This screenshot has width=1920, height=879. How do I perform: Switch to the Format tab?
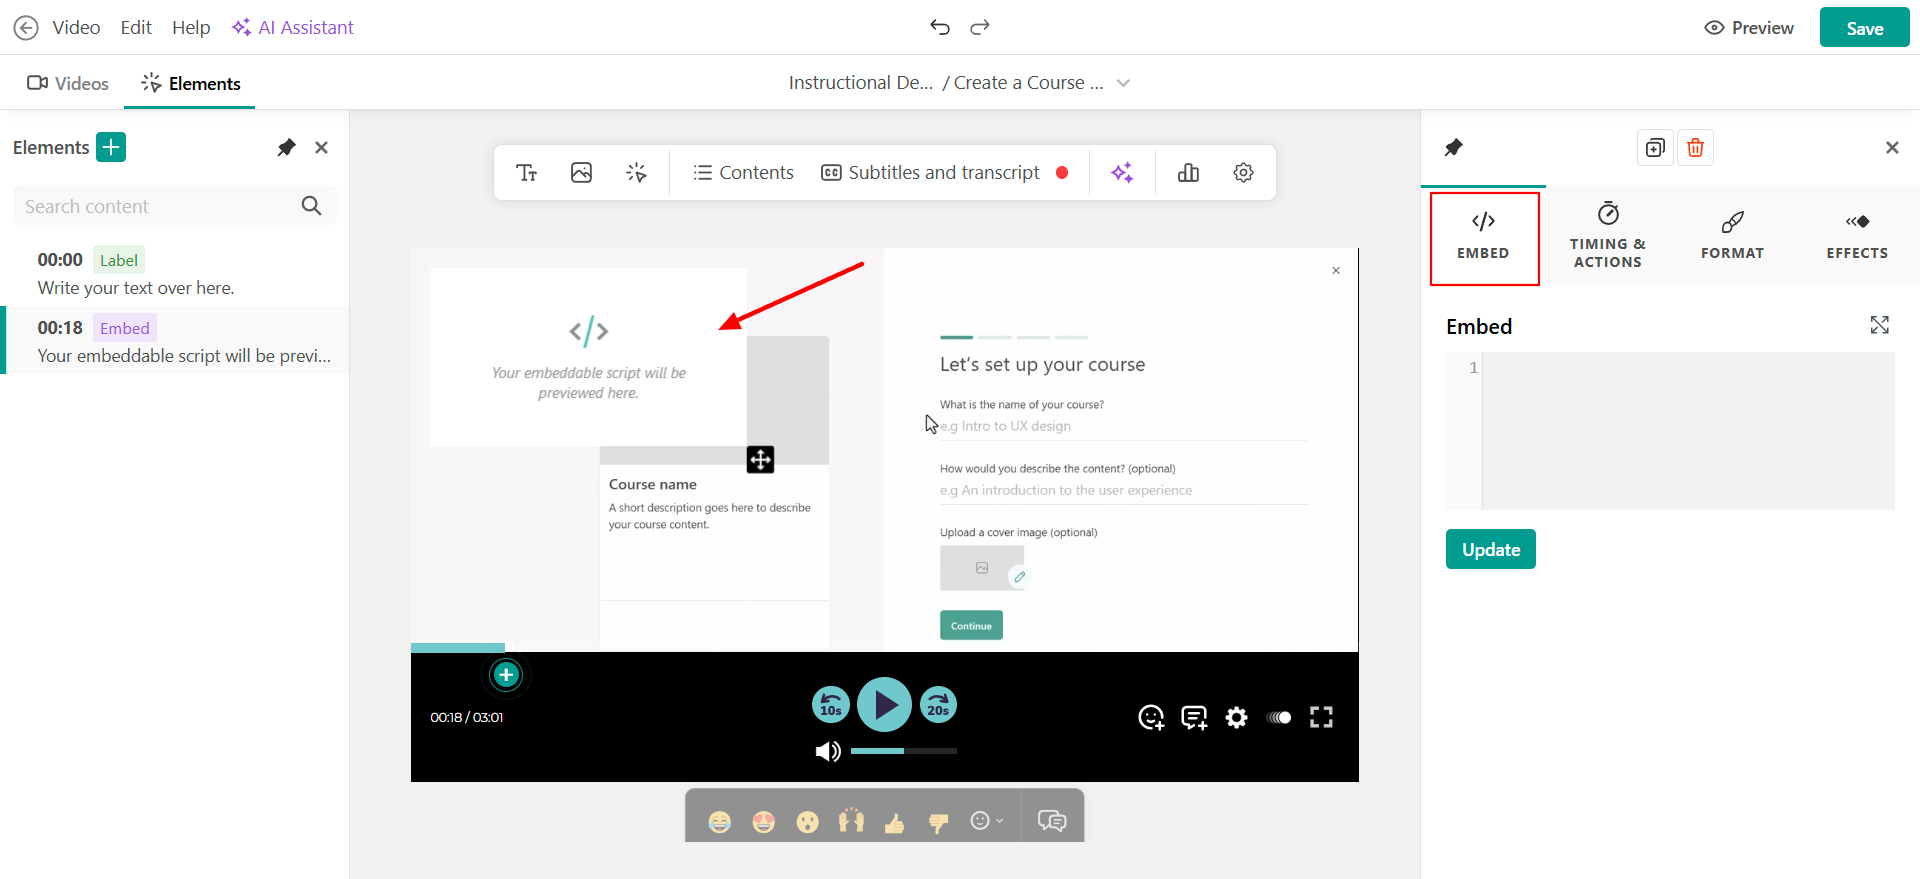(x=1733, y=237)
